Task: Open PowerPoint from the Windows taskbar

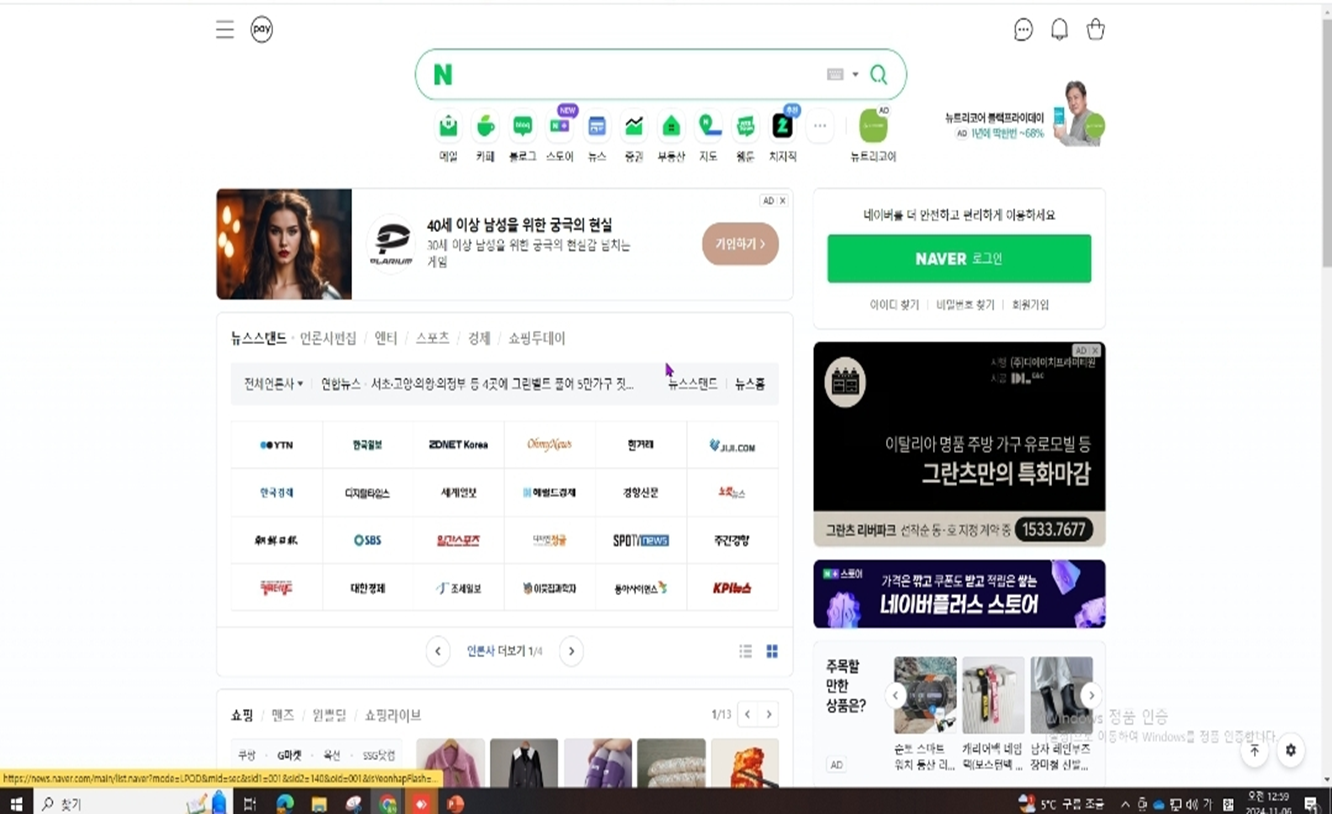Action: click(455, 804)
